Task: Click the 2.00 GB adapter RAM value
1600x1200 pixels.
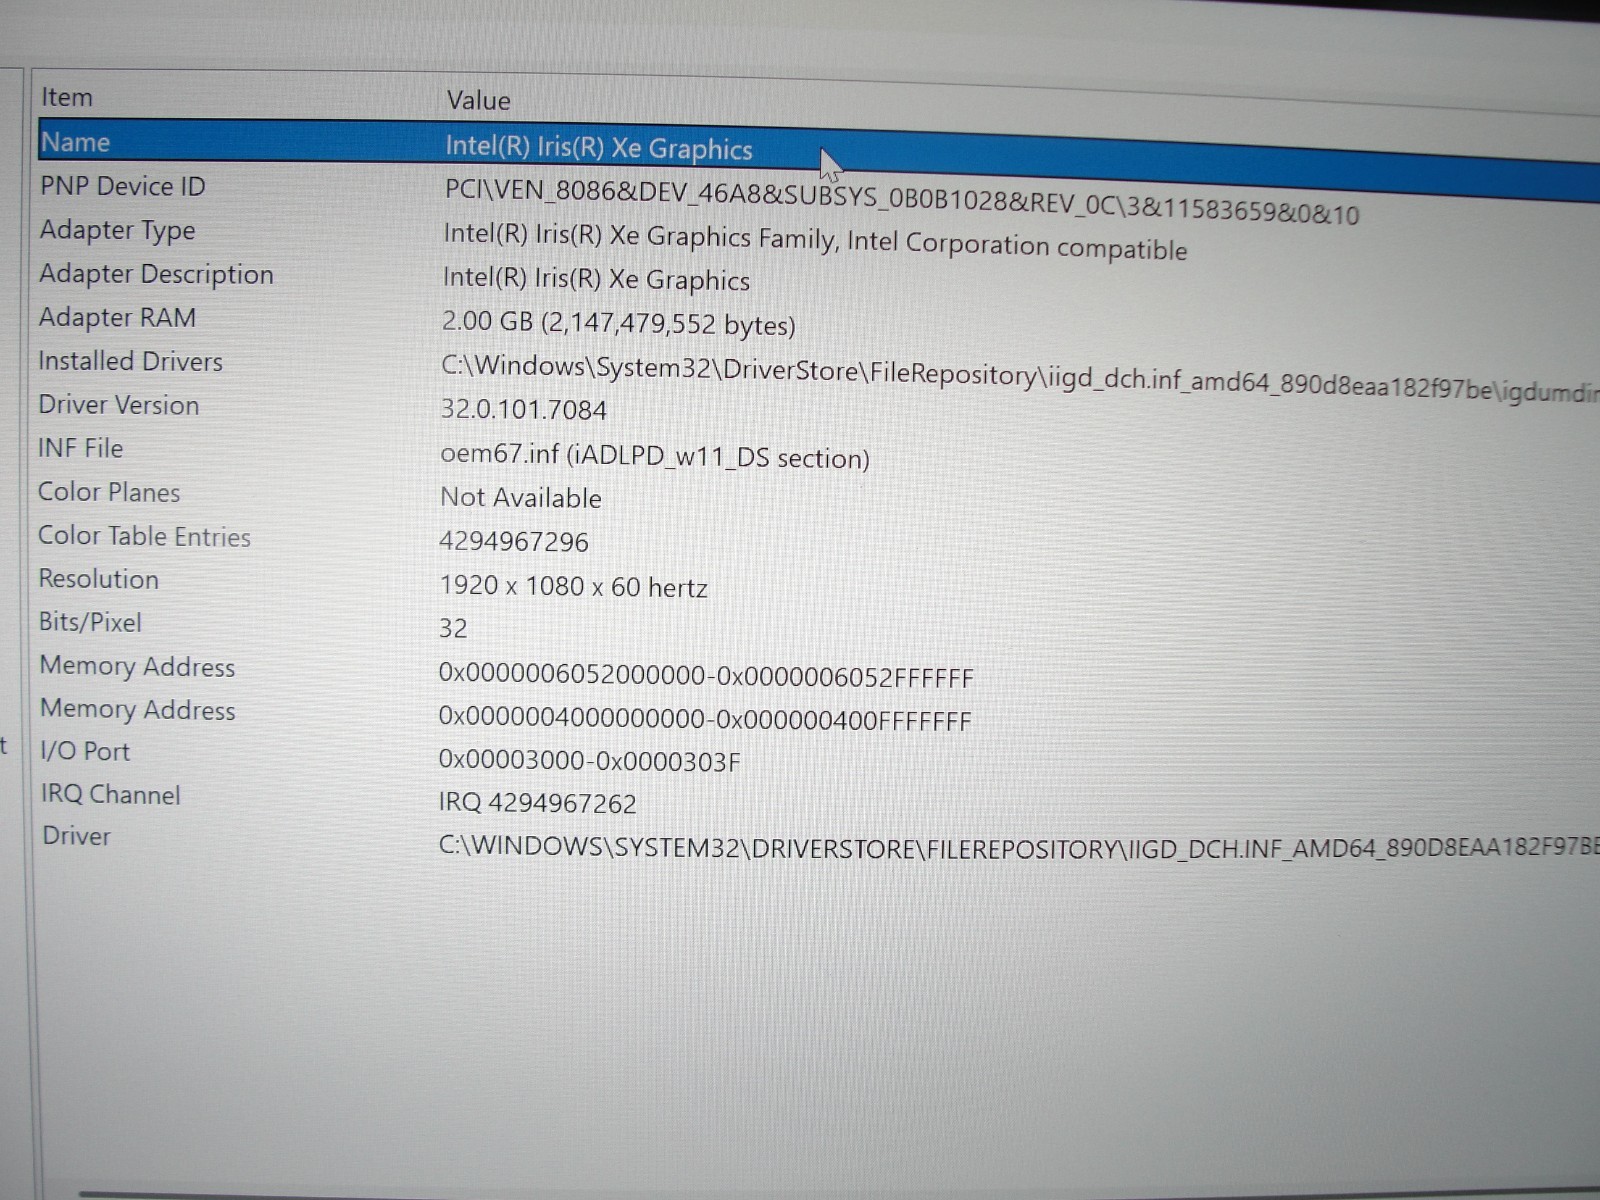Action: [x=618, y=323]
